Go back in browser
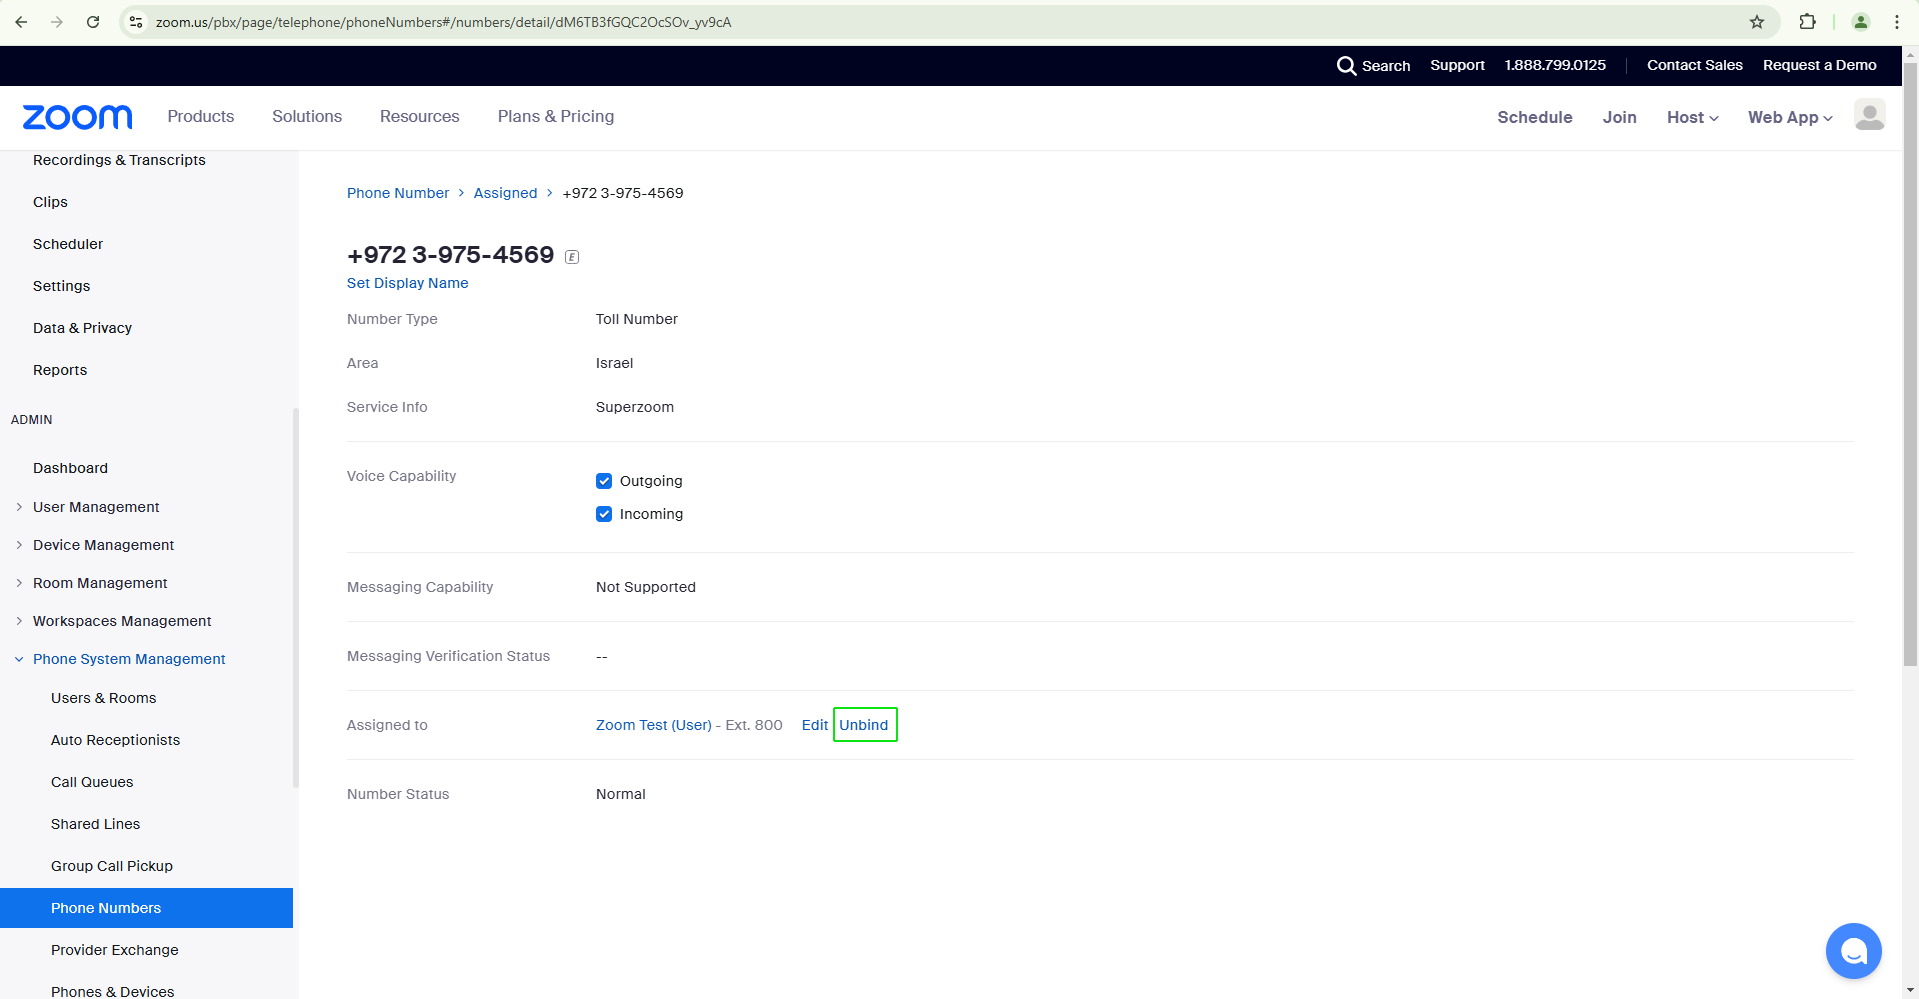The width and height of the screenshot is (1919, 999). coord(21,22)
